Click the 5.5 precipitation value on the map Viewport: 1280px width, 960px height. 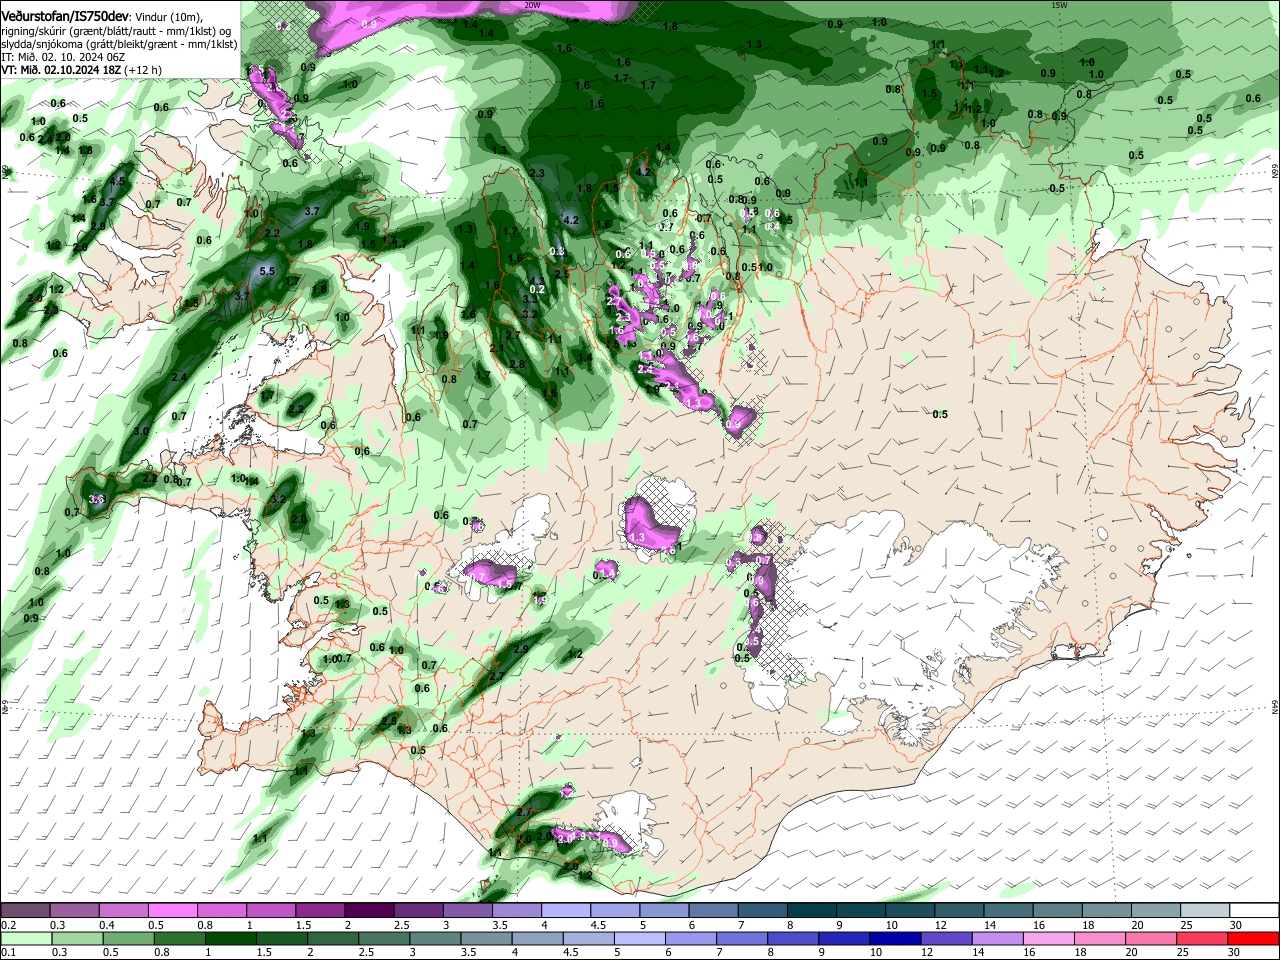click(267, 271)
